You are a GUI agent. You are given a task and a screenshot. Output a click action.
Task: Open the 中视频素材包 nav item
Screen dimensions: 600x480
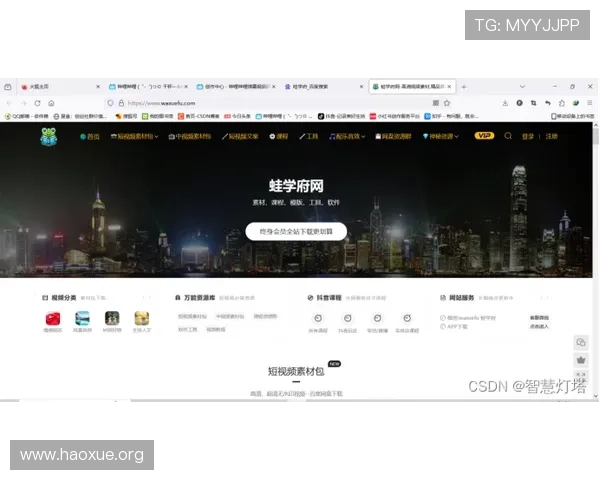pos(190,136)
